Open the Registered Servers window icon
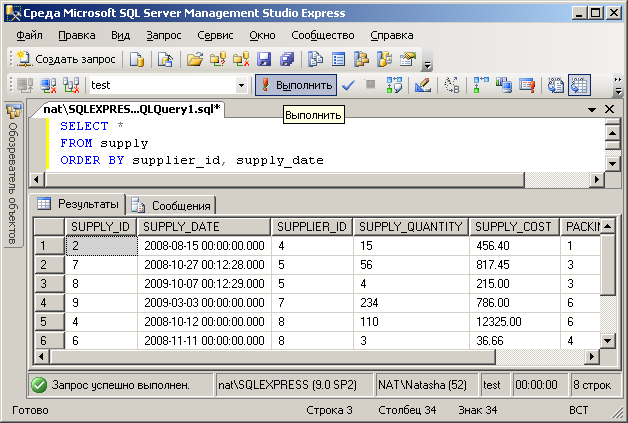Screen dimensions: 628x423 (x=316, y=59)
